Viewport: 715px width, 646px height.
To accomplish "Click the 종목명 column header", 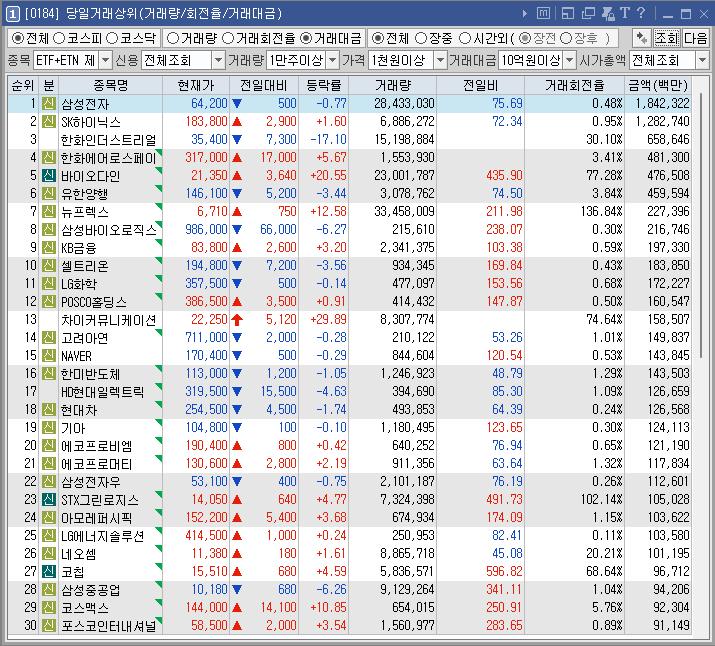I will click(x=110, y=85).
